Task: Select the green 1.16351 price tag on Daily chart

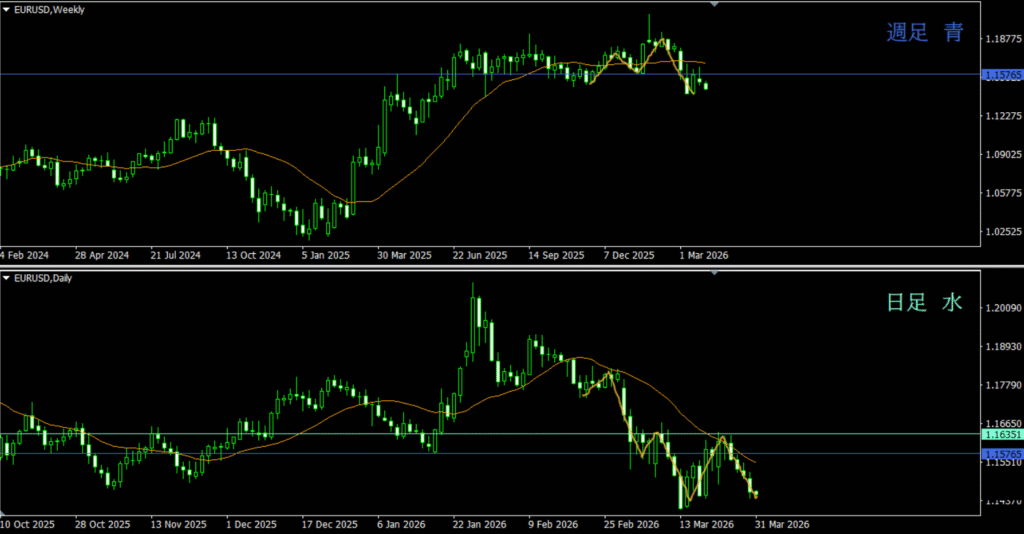Action: pyautogui.click(x=1001, y=435)
